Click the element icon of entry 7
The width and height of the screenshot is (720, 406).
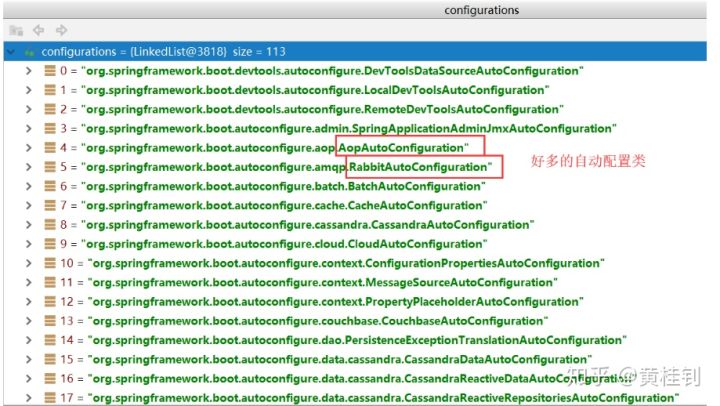50,205
